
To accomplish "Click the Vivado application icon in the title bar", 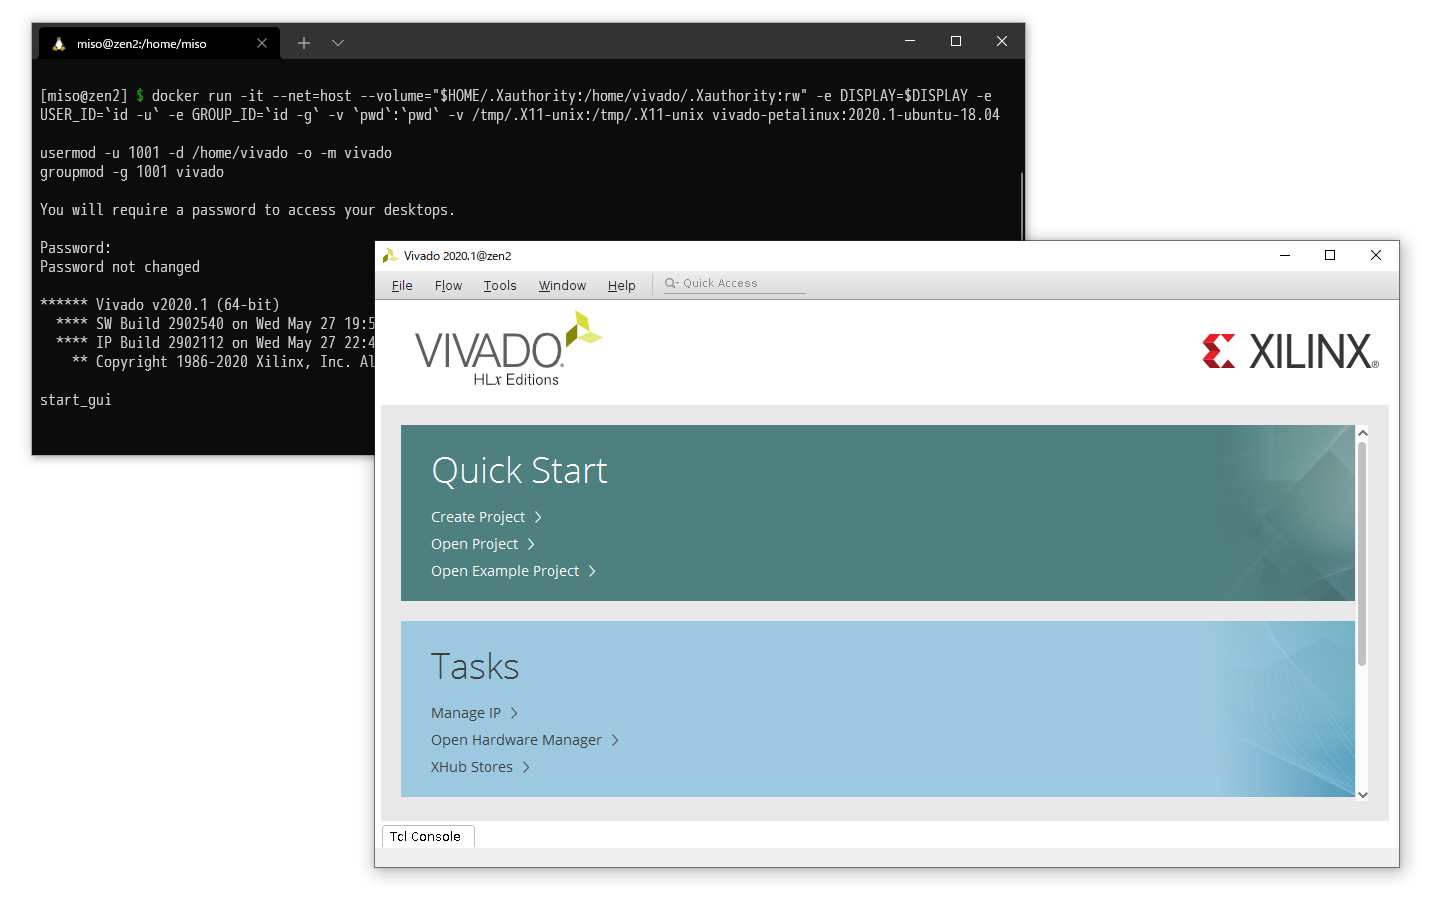I will point(391,255).
